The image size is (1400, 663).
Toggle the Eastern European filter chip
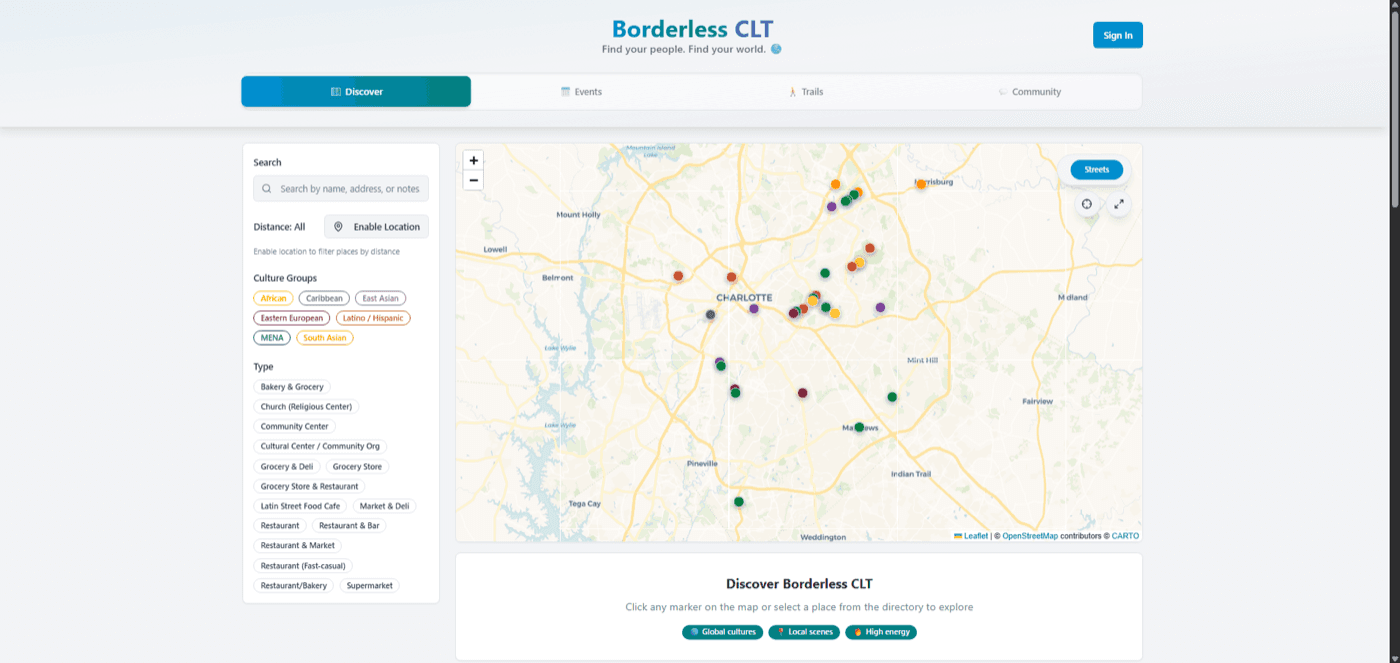[292, 318]
